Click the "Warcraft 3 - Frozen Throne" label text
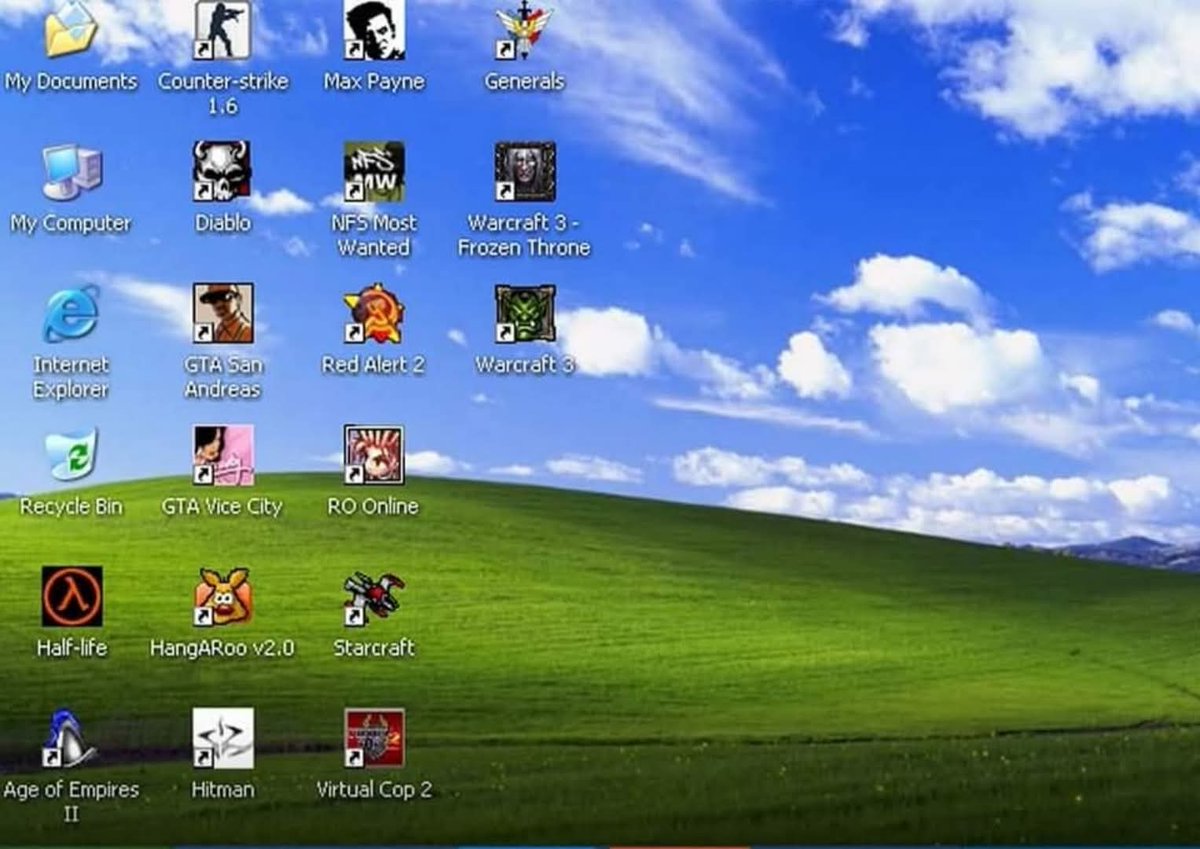 click(524, 235)
